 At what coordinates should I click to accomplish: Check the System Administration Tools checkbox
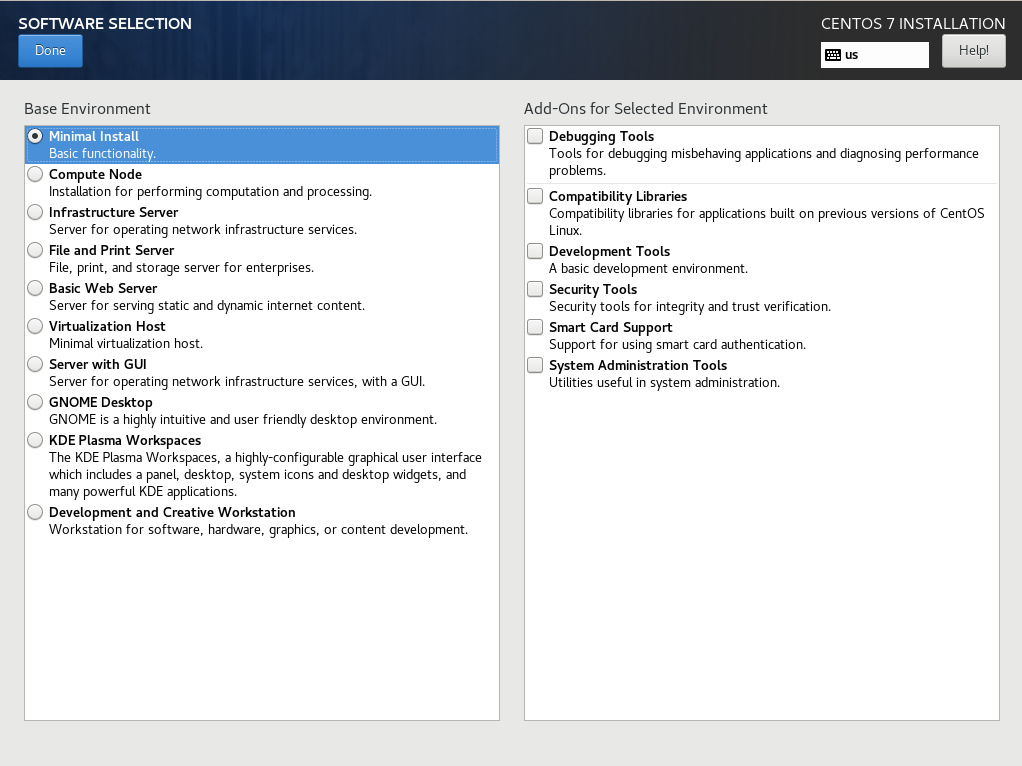point(535,365)
